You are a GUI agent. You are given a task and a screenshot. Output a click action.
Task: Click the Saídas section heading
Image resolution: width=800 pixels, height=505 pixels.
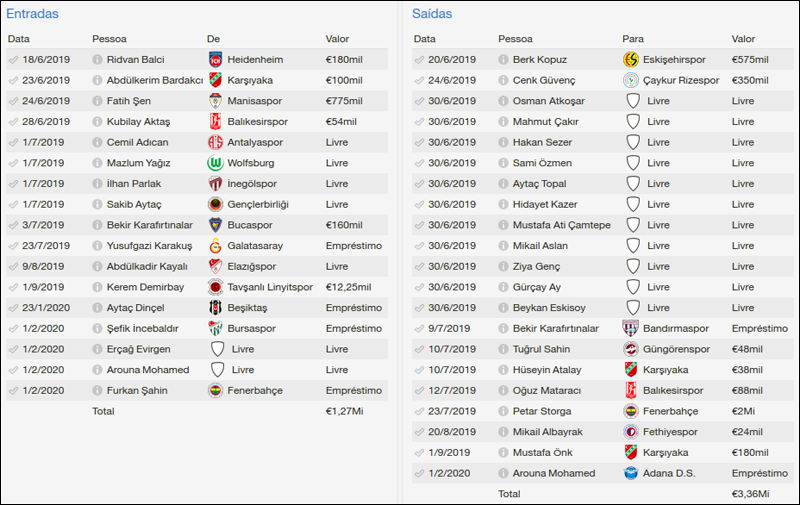pyautogui.click(x=432, y=14)
